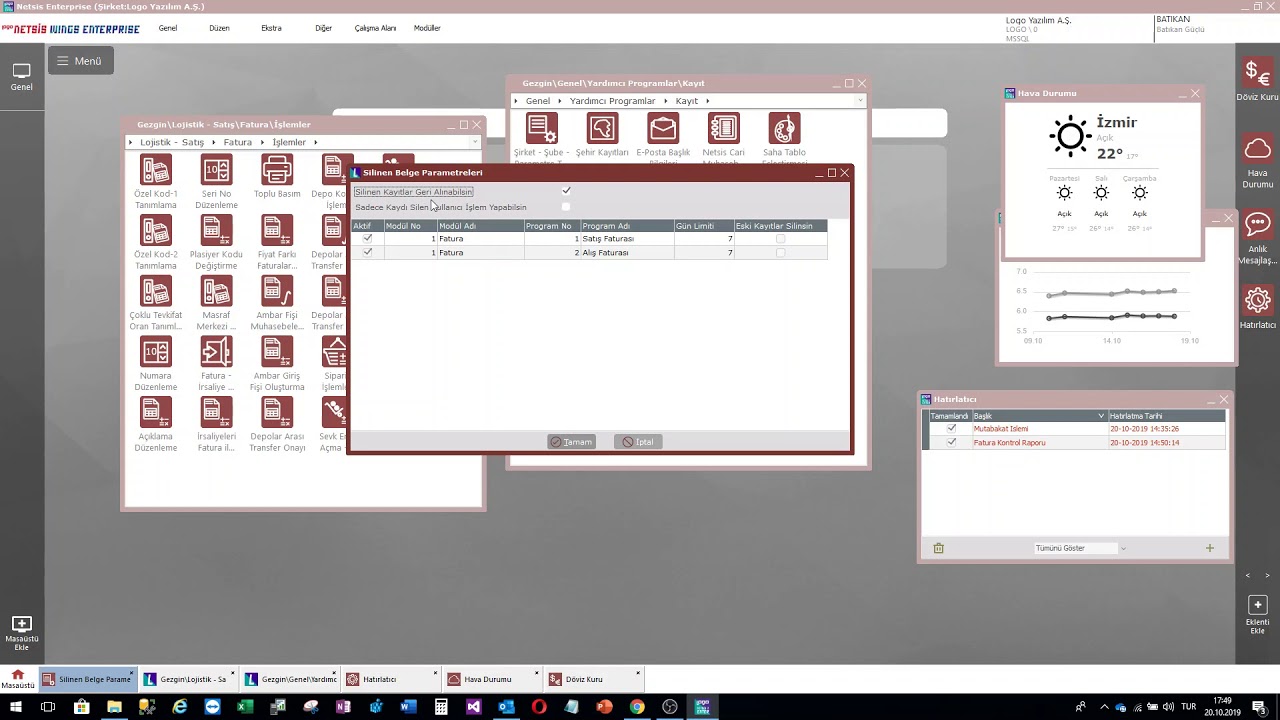Expand Yardımcı Programlar breadcrumb path dropdown
The width and height of the screenshot is (1280, 720).
pos(859,101)
